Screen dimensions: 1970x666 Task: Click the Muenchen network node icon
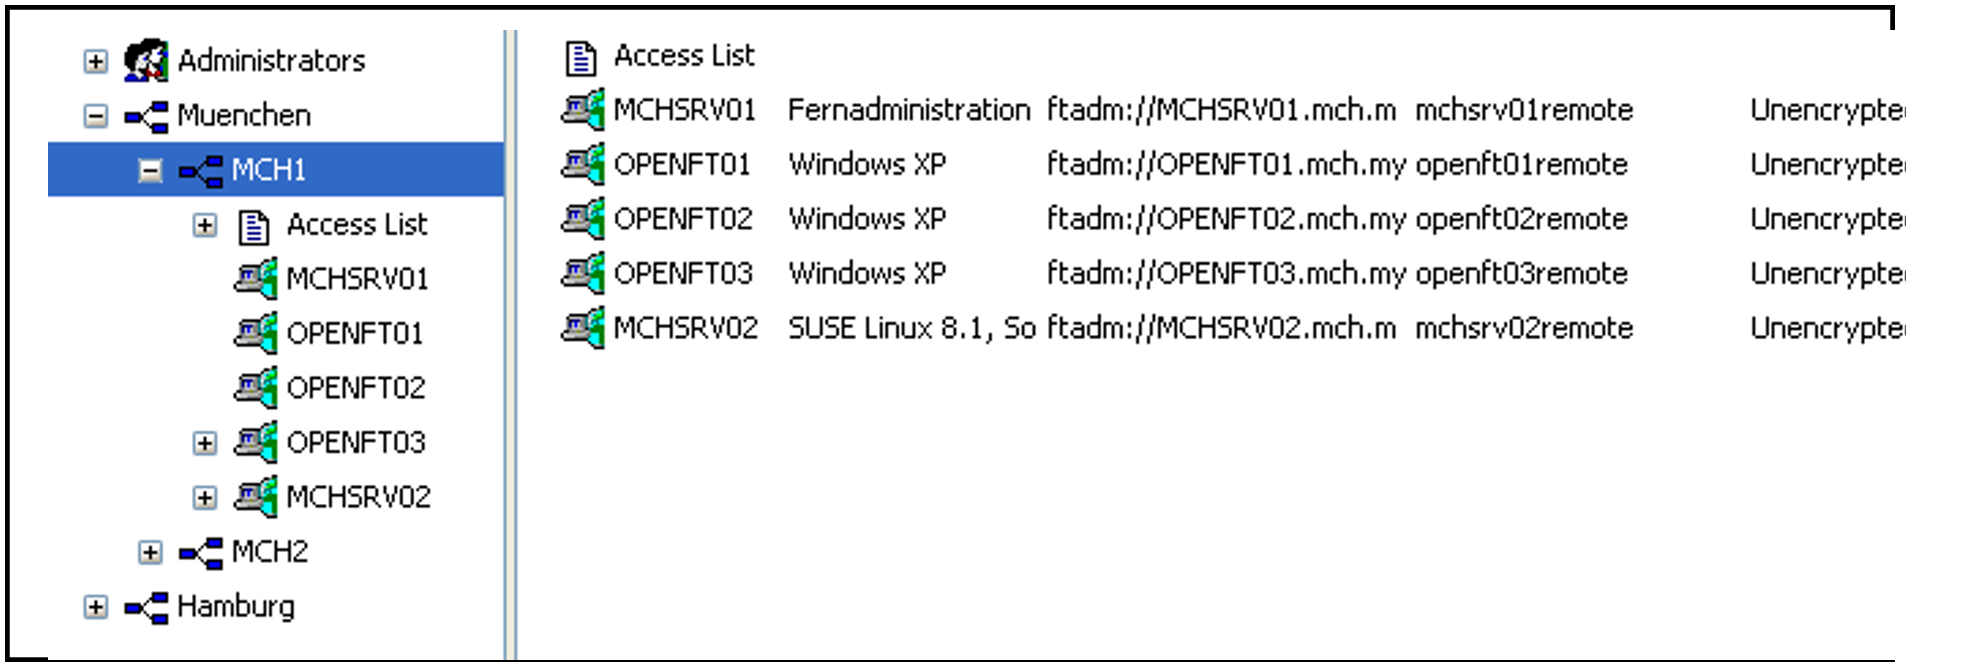(x=146, y=116)
